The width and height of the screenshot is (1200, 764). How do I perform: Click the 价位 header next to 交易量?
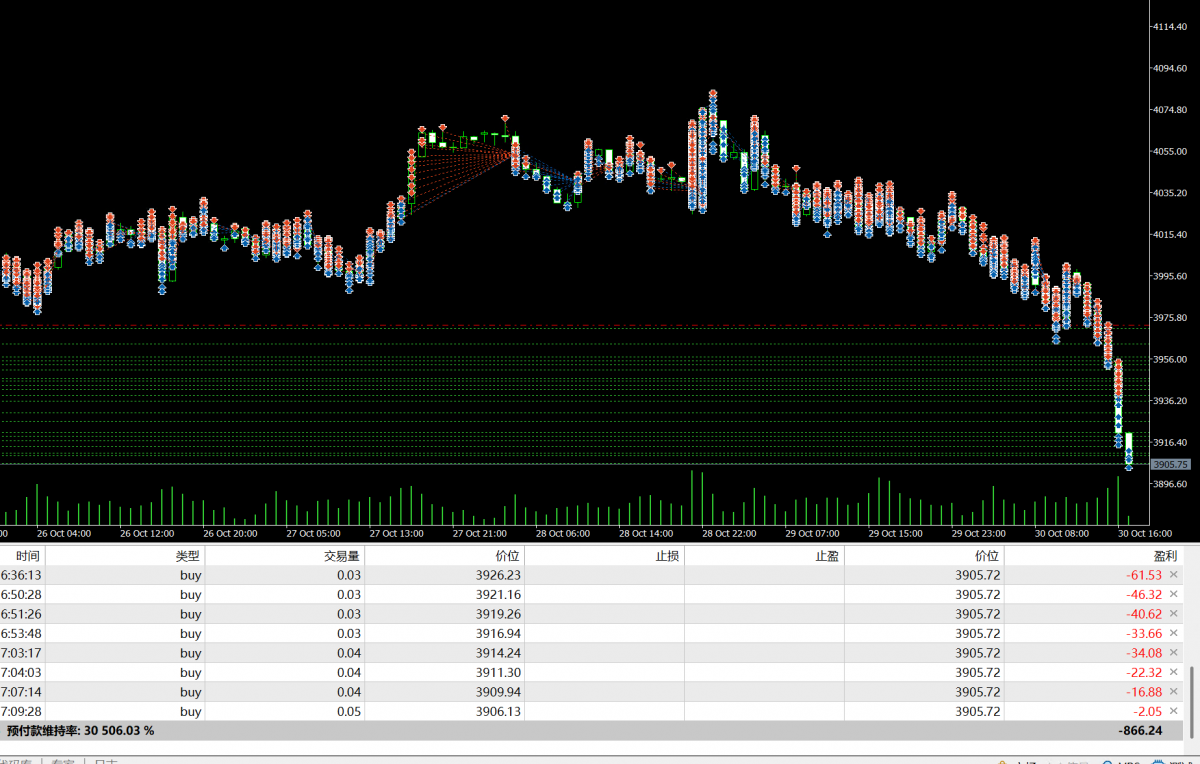click(x=445, y=556)
